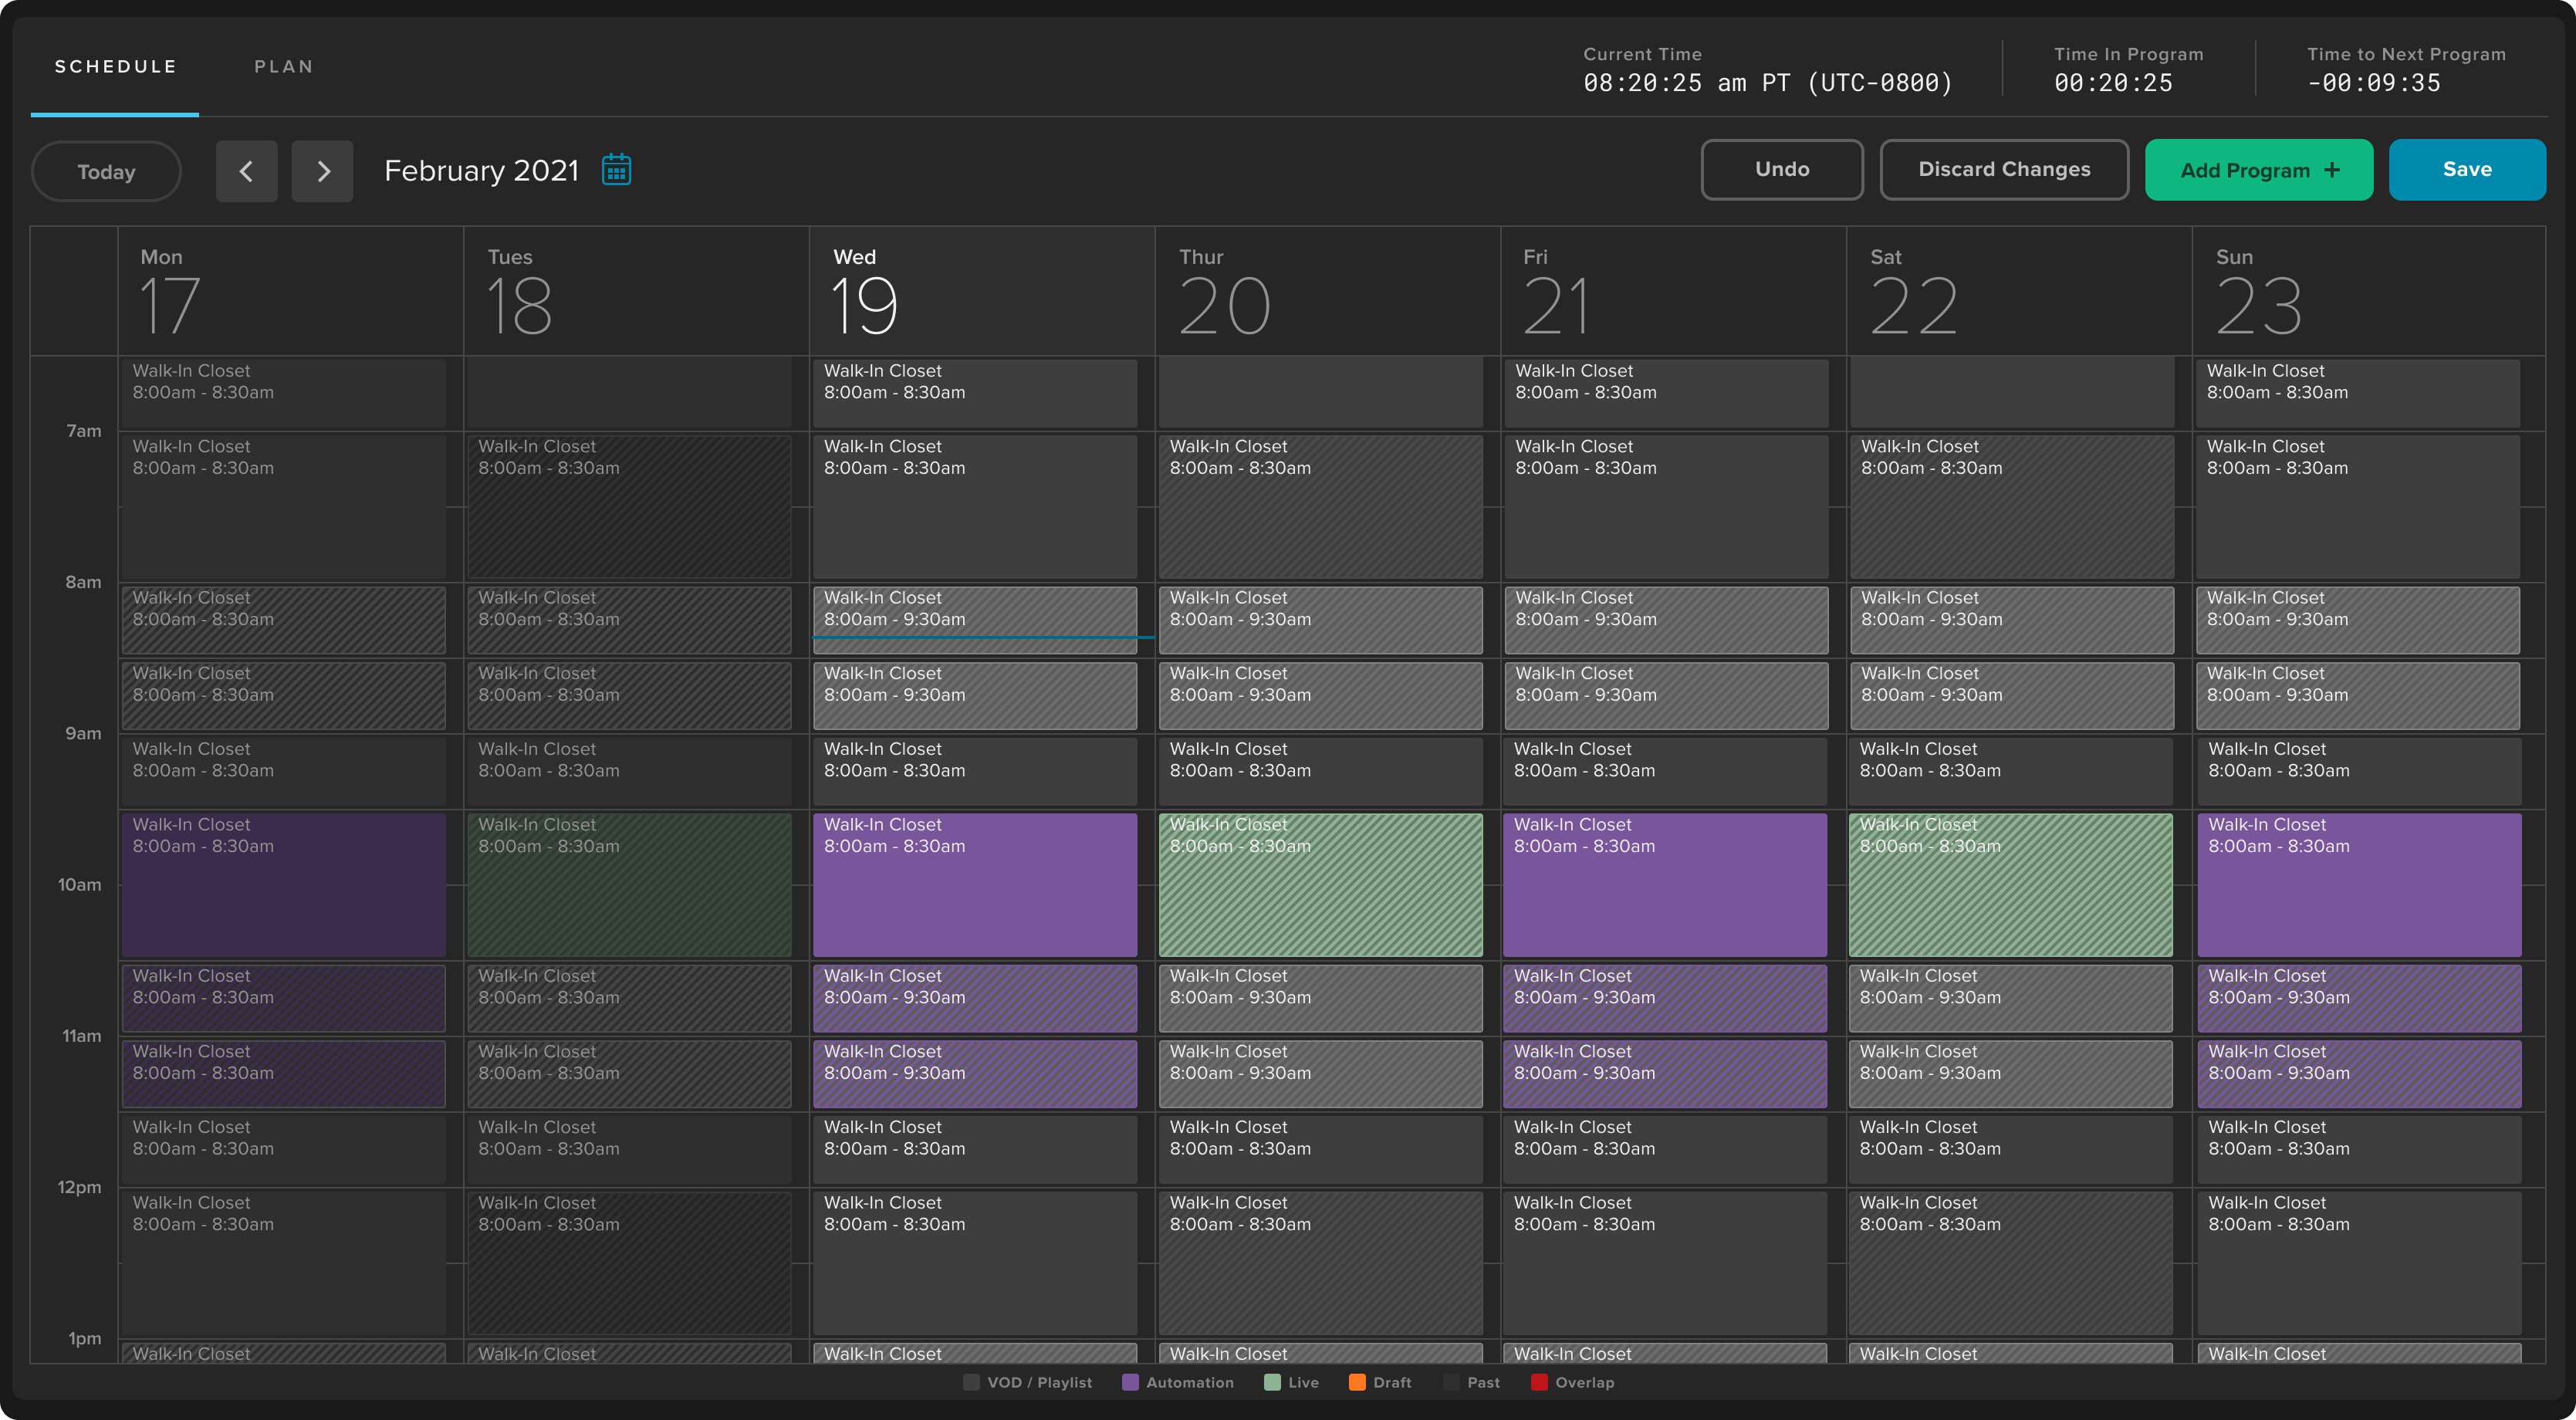The image size is (2576, 1420).
Task: Open Saturday's green live 10am program
Action: 2011,885
